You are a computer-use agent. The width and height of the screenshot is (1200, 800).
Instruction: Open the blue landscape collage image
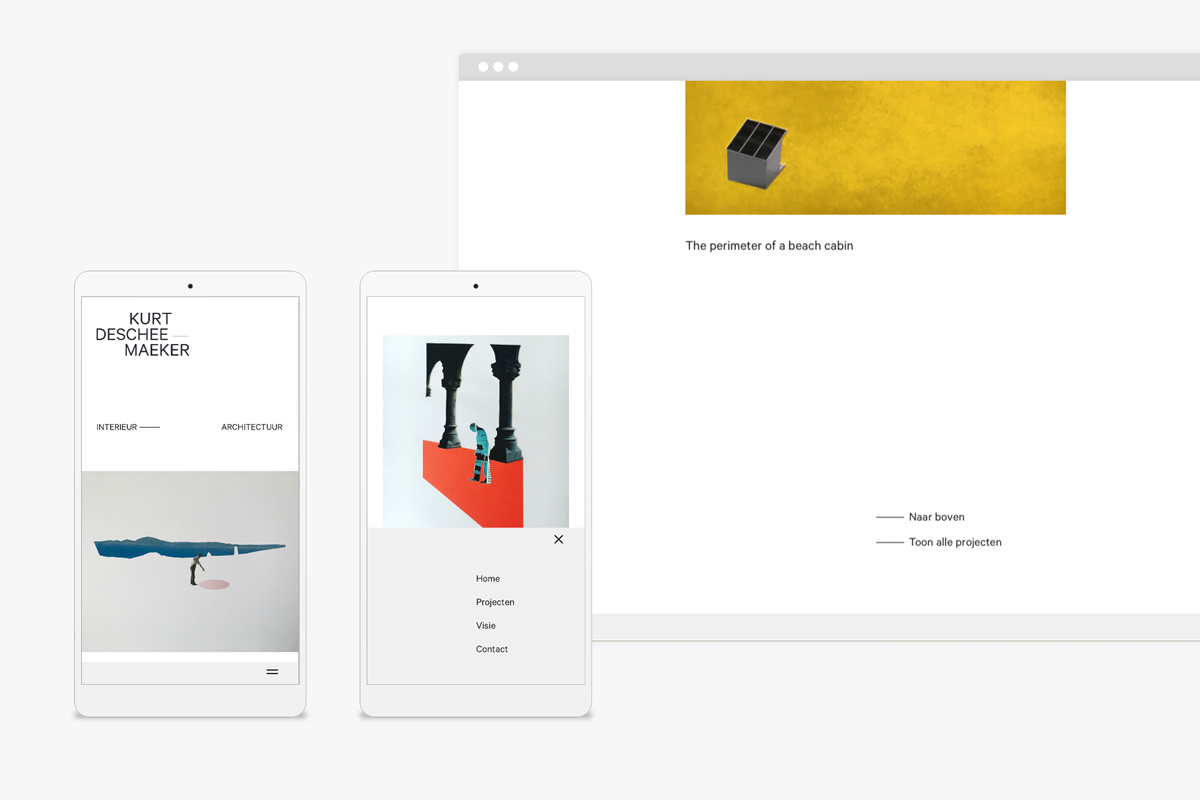pos(190,562)
